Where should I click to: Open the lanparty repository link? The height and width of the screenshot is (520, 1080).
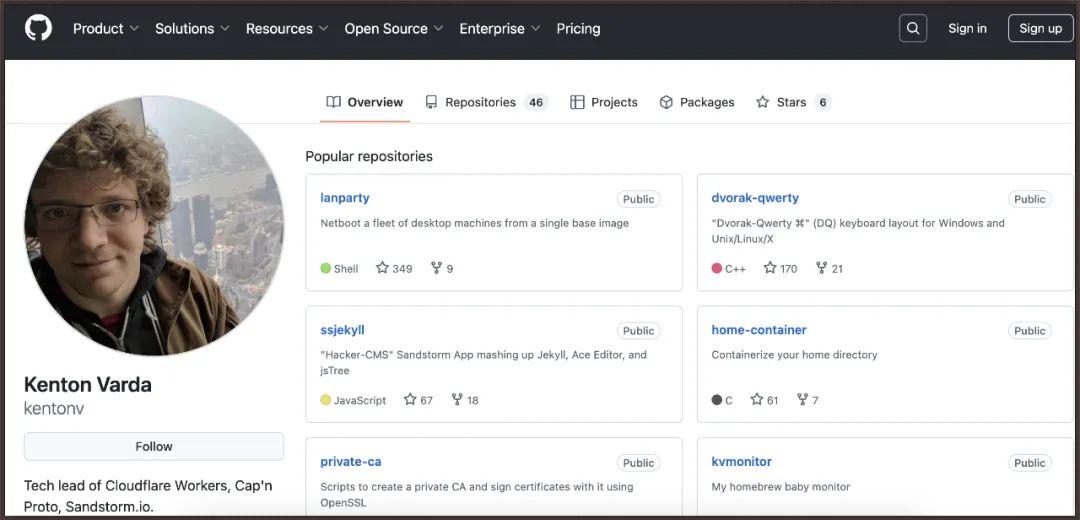click(x=345, y=198)
